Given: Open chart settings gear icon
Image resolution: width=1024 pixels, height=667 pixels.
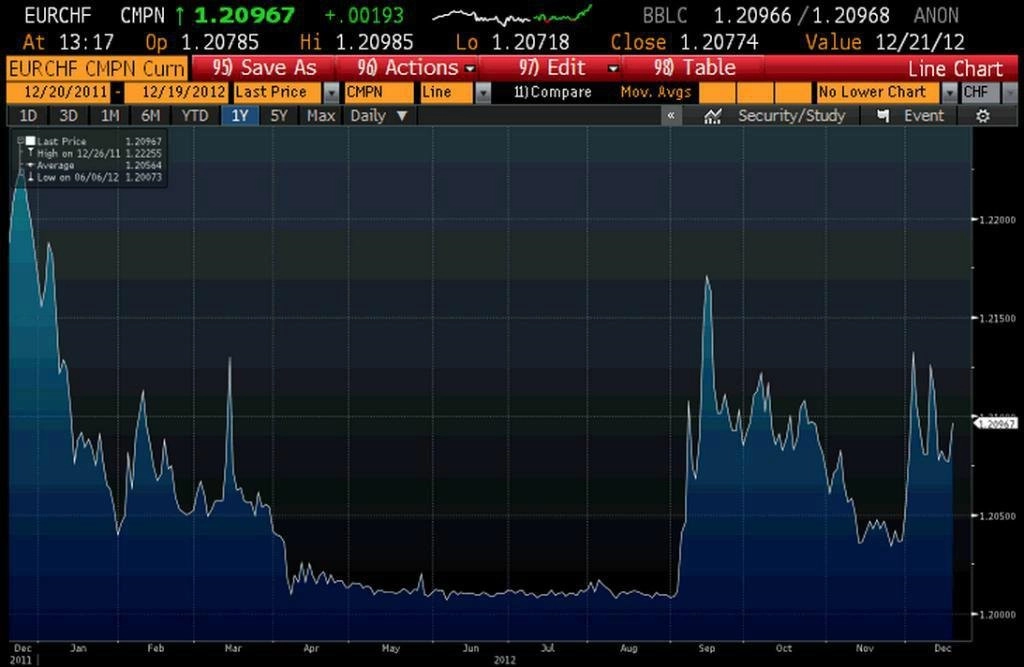Looking at the screenshot, I should [x=982, y=116].
